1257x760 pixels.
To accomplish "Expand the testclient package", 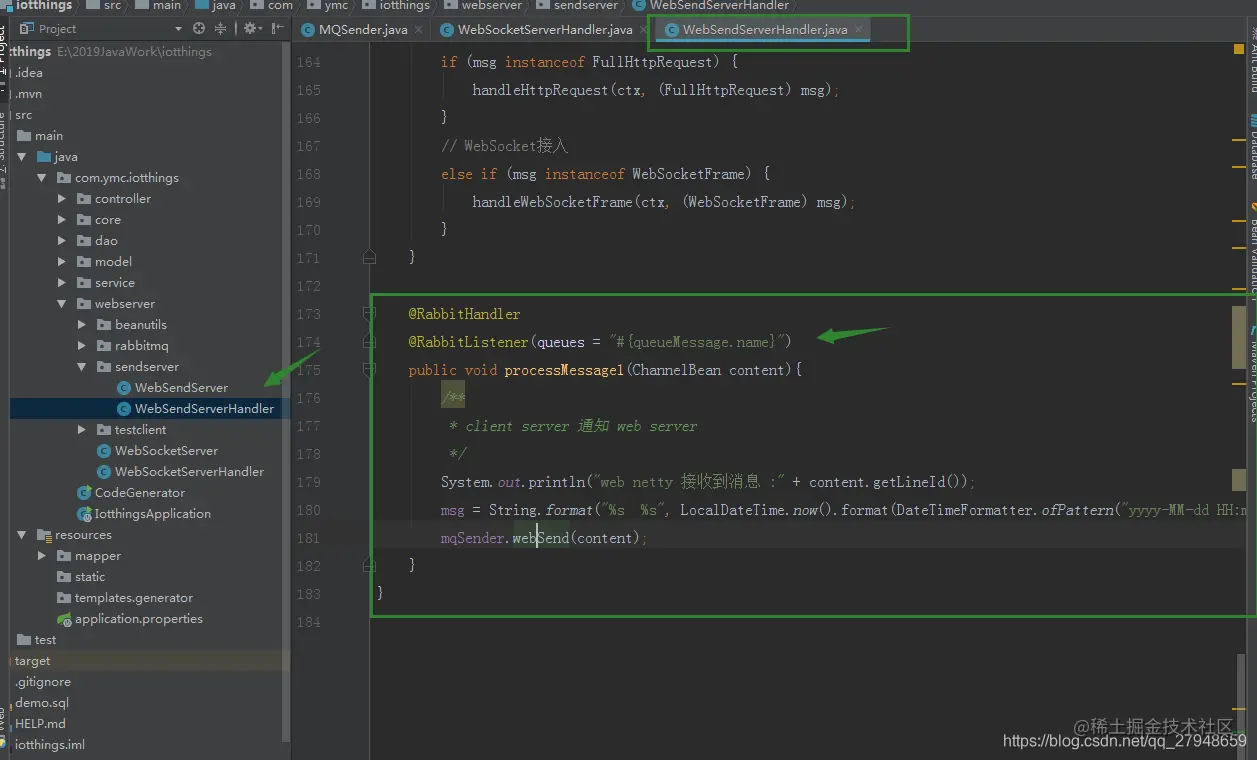I will coord(82,430).
